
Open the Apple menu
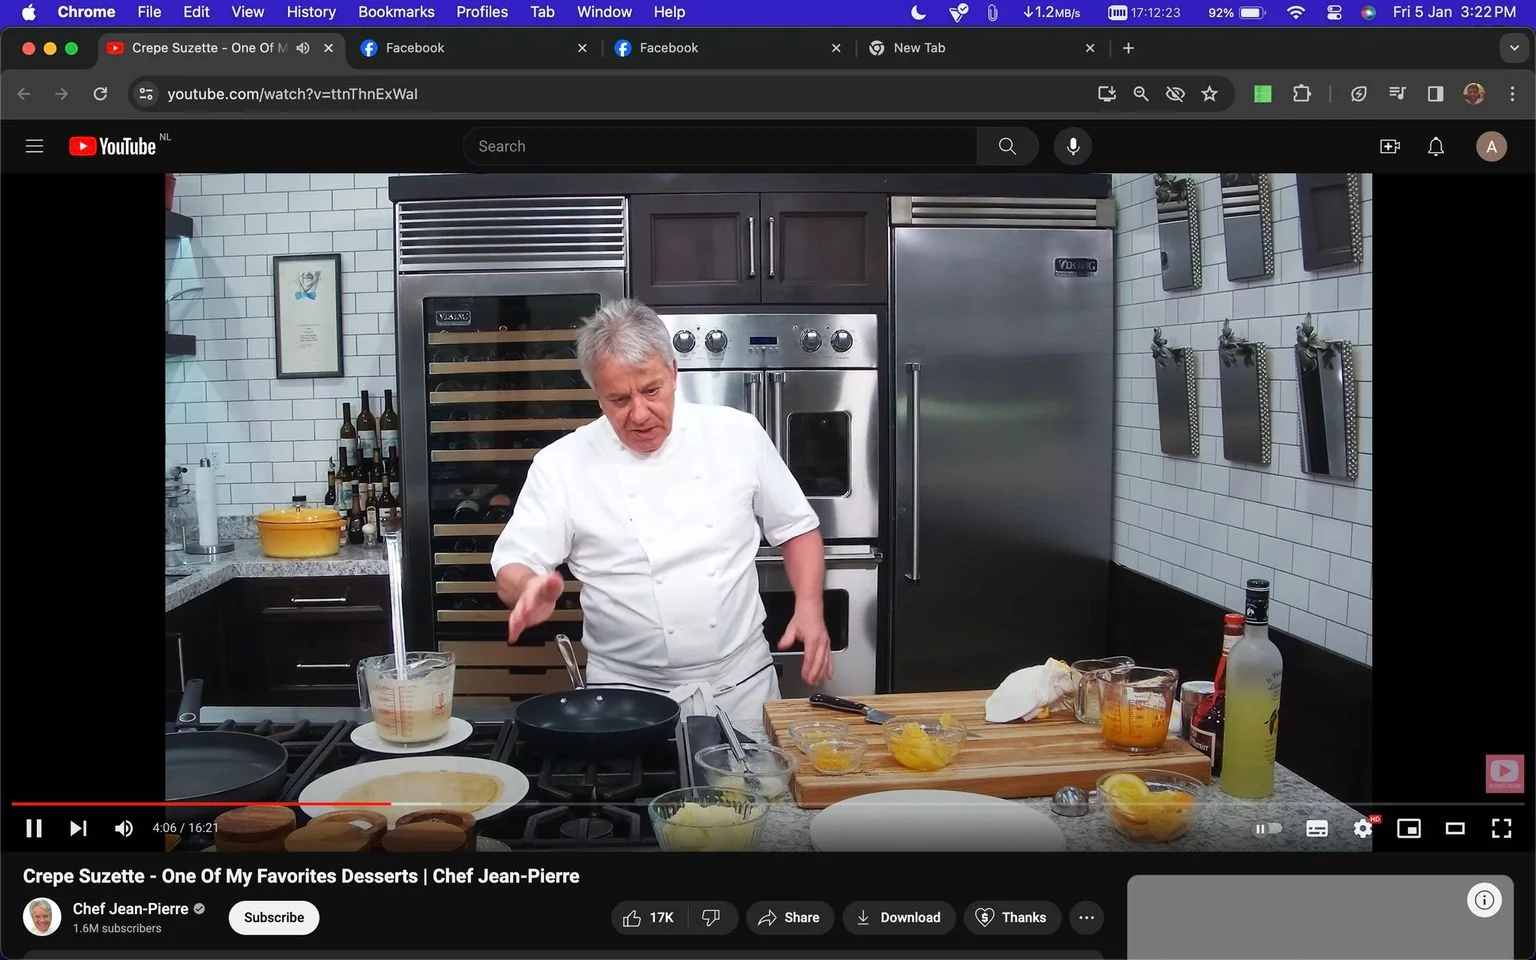(28, 12)
